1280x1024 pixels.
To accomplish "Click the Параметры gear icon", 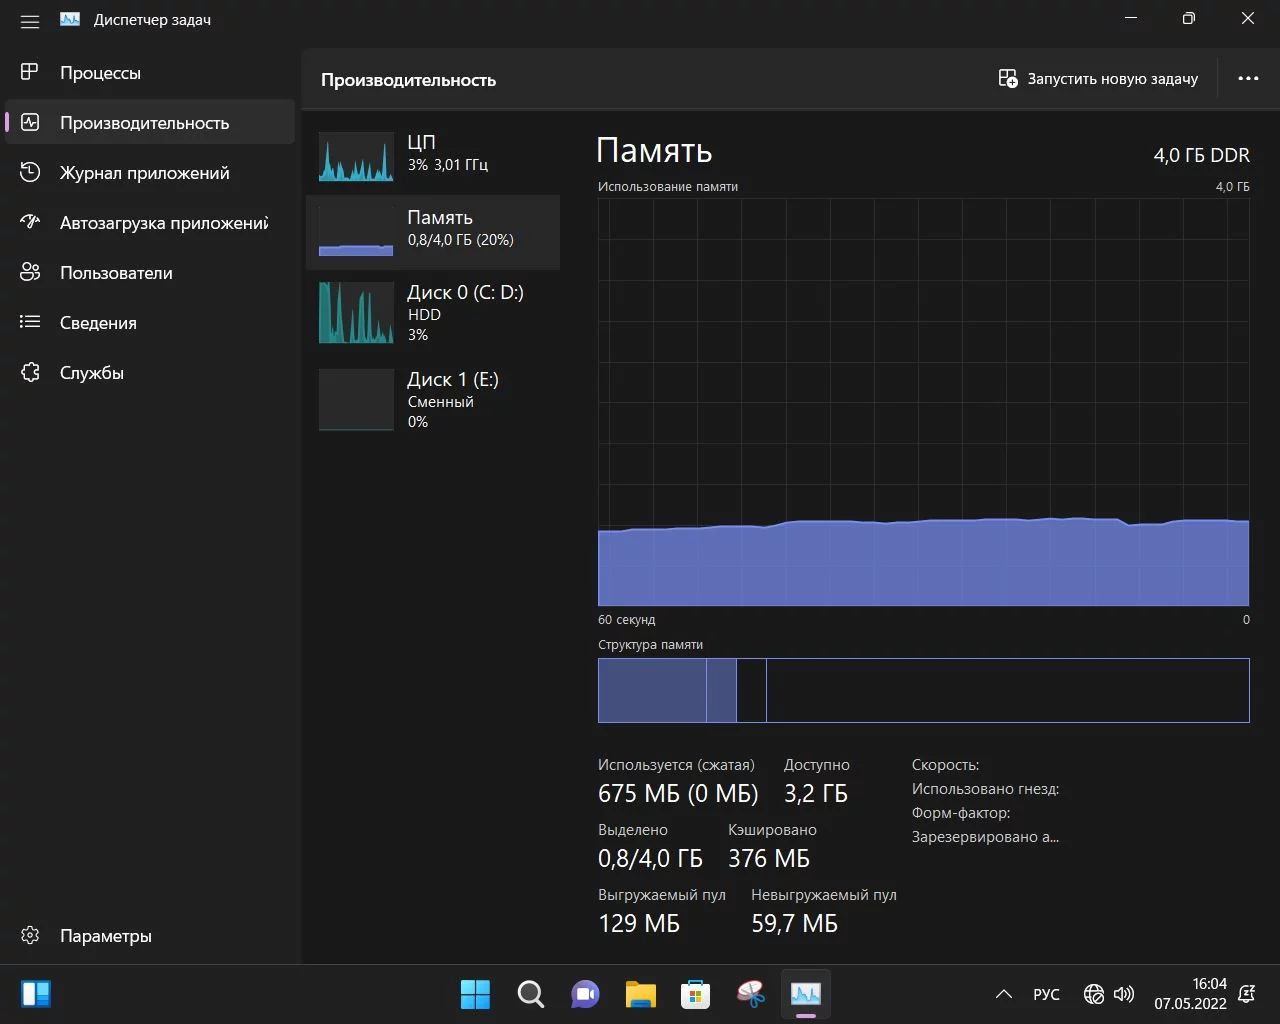I will click(30, 935).
